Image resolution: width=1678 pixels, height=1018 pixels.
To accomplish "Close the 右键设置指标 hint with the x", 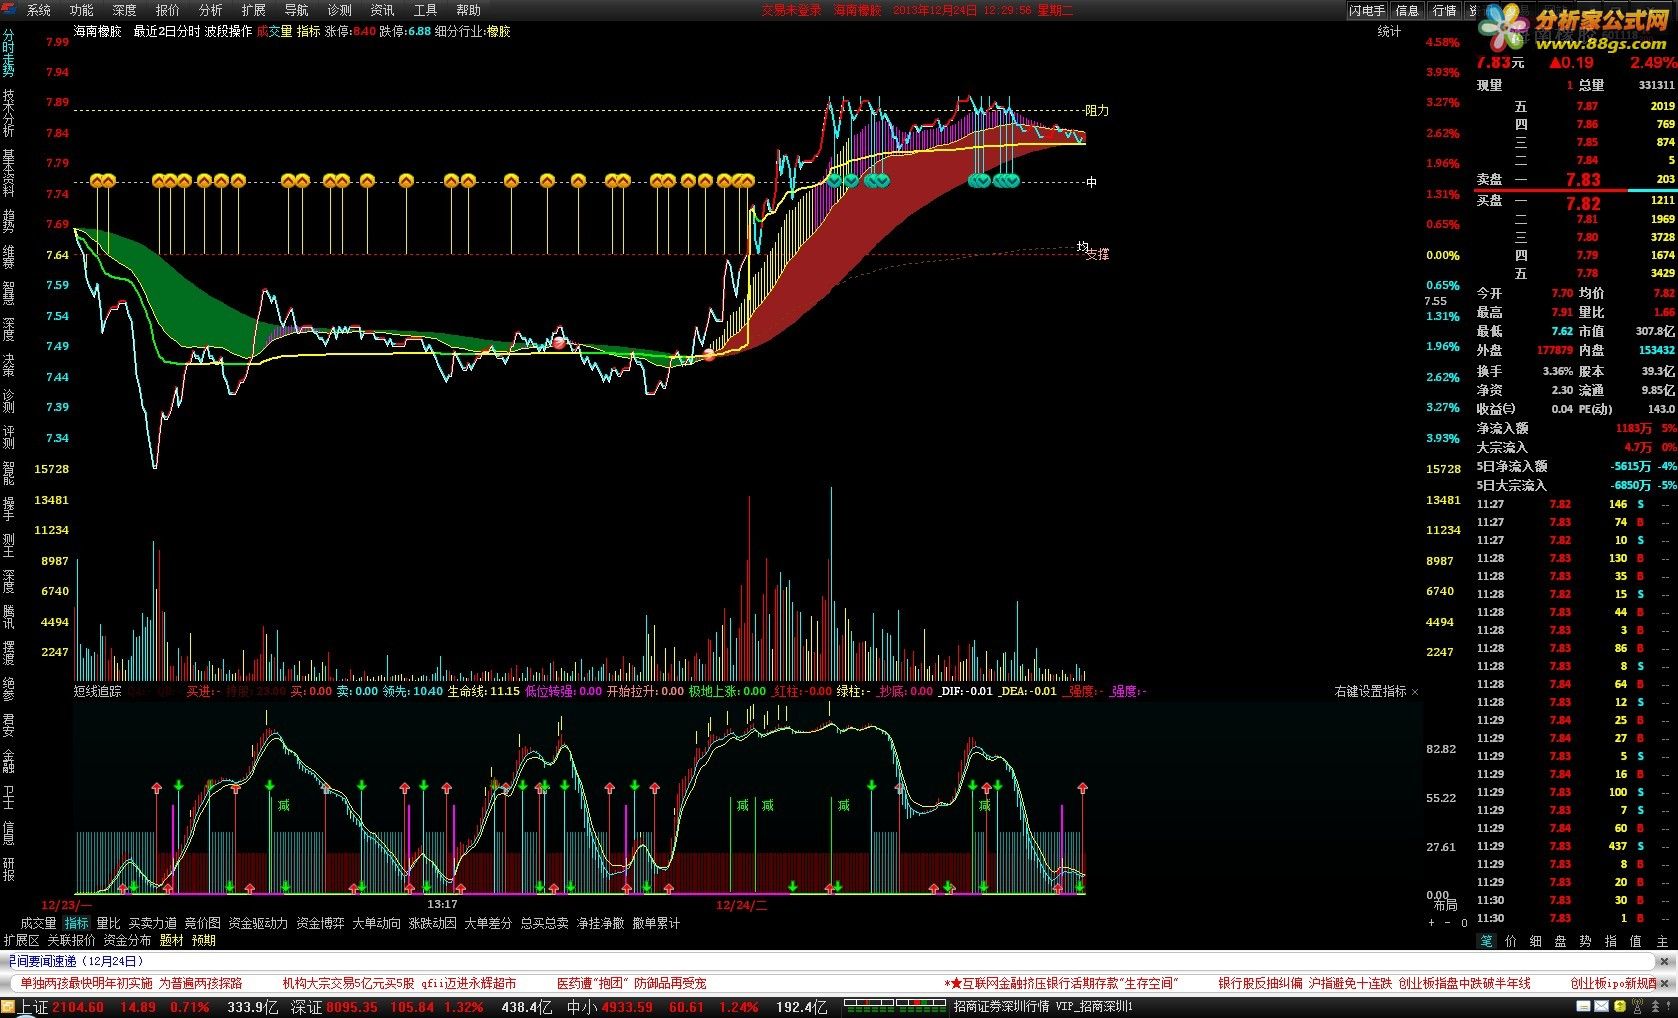I will 1415,692.
